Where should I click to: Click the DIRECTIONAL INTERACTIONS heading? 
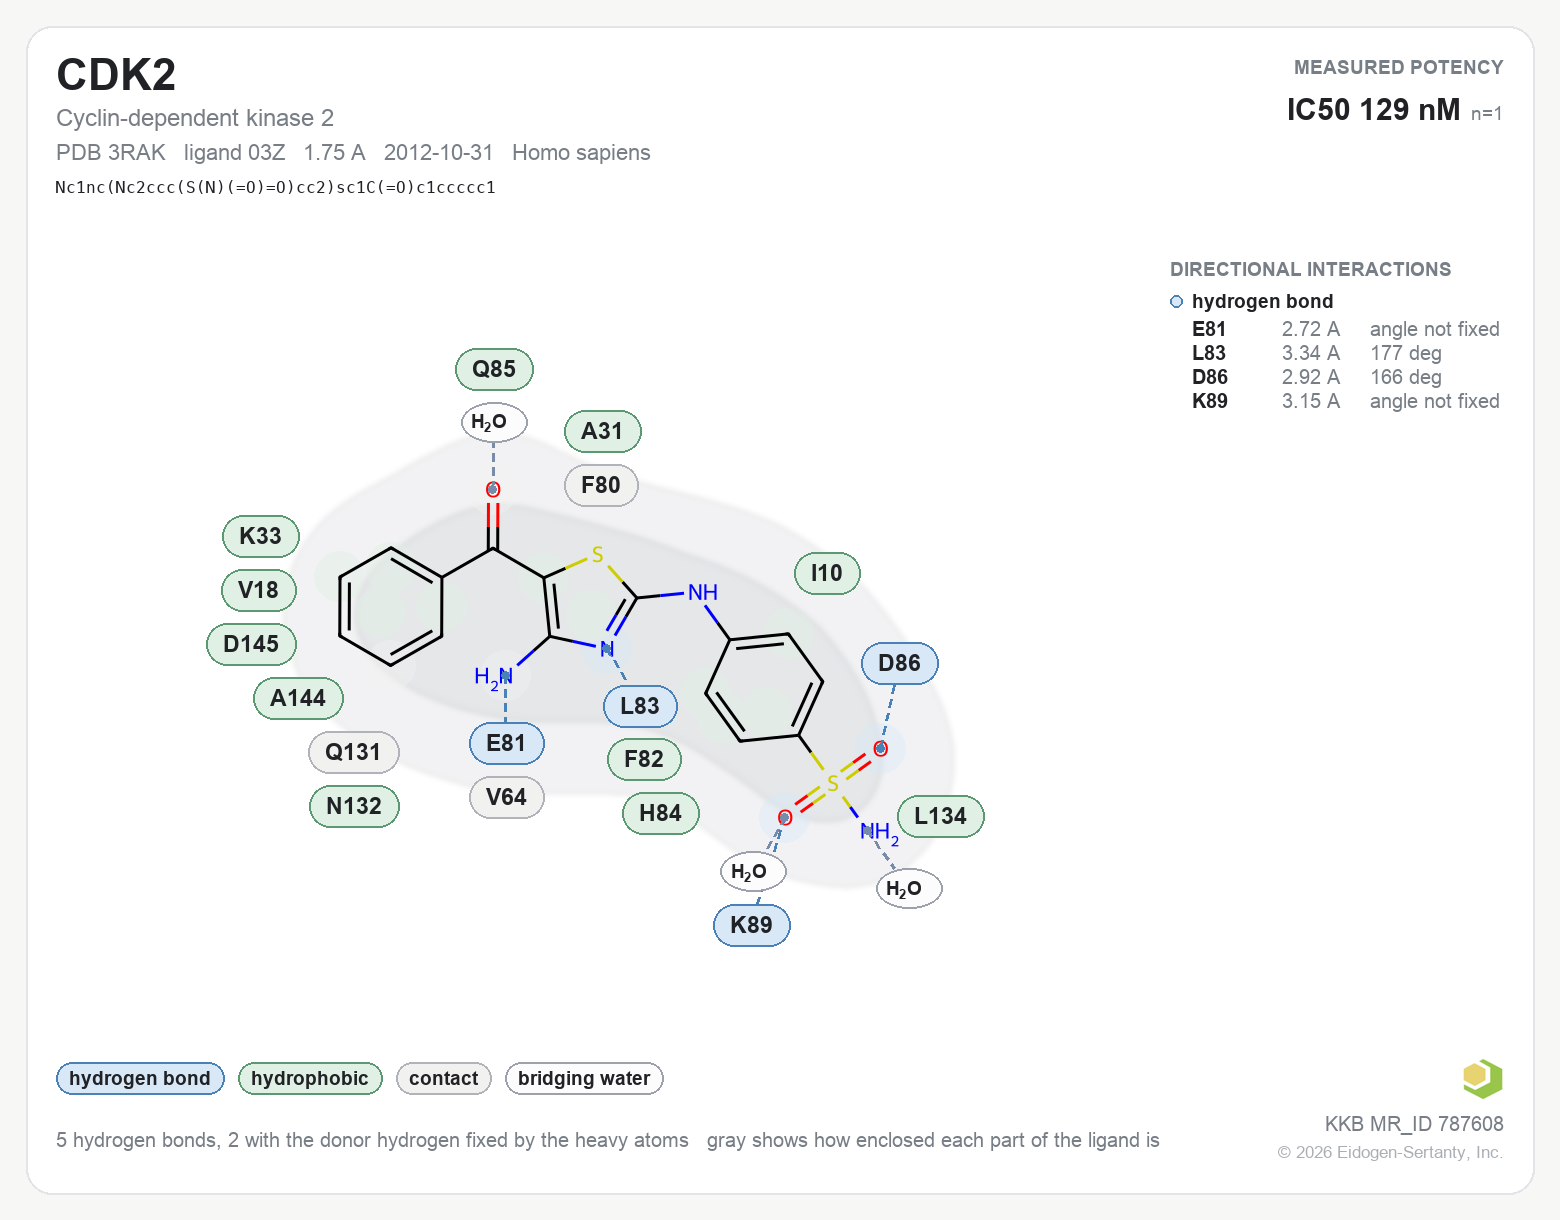click(1310, 269)
